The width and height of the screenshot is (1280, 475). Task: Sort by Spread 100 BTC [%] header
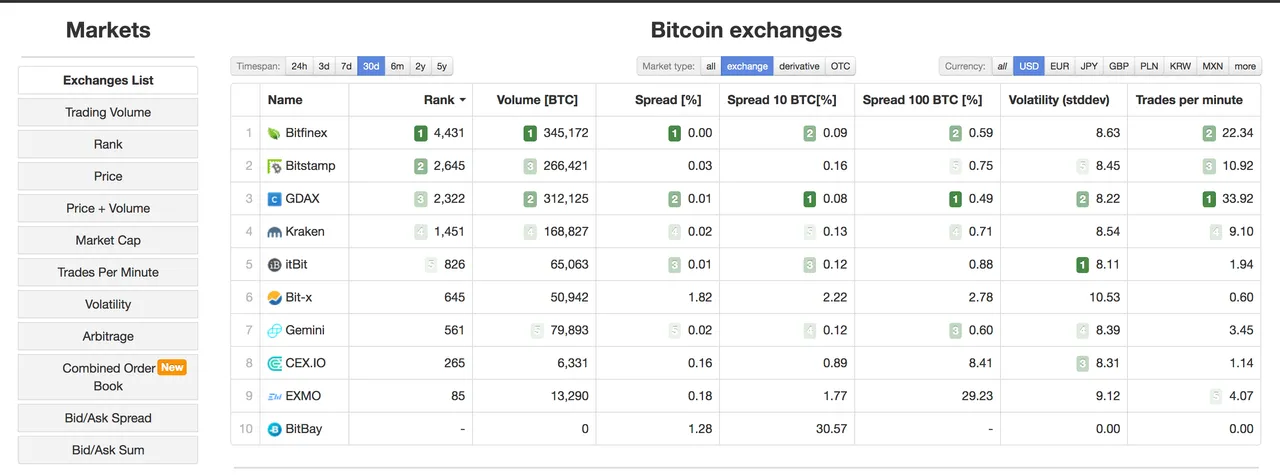pos(927,100)
